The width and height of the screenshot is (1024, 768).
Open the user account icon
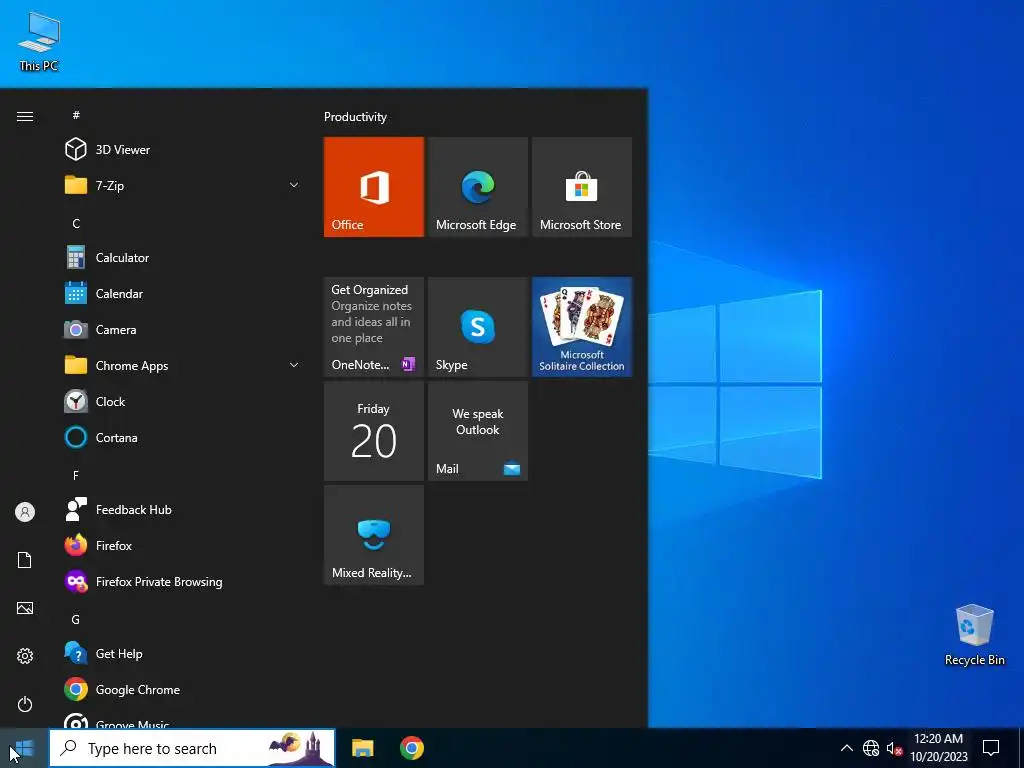pos(25,512)
